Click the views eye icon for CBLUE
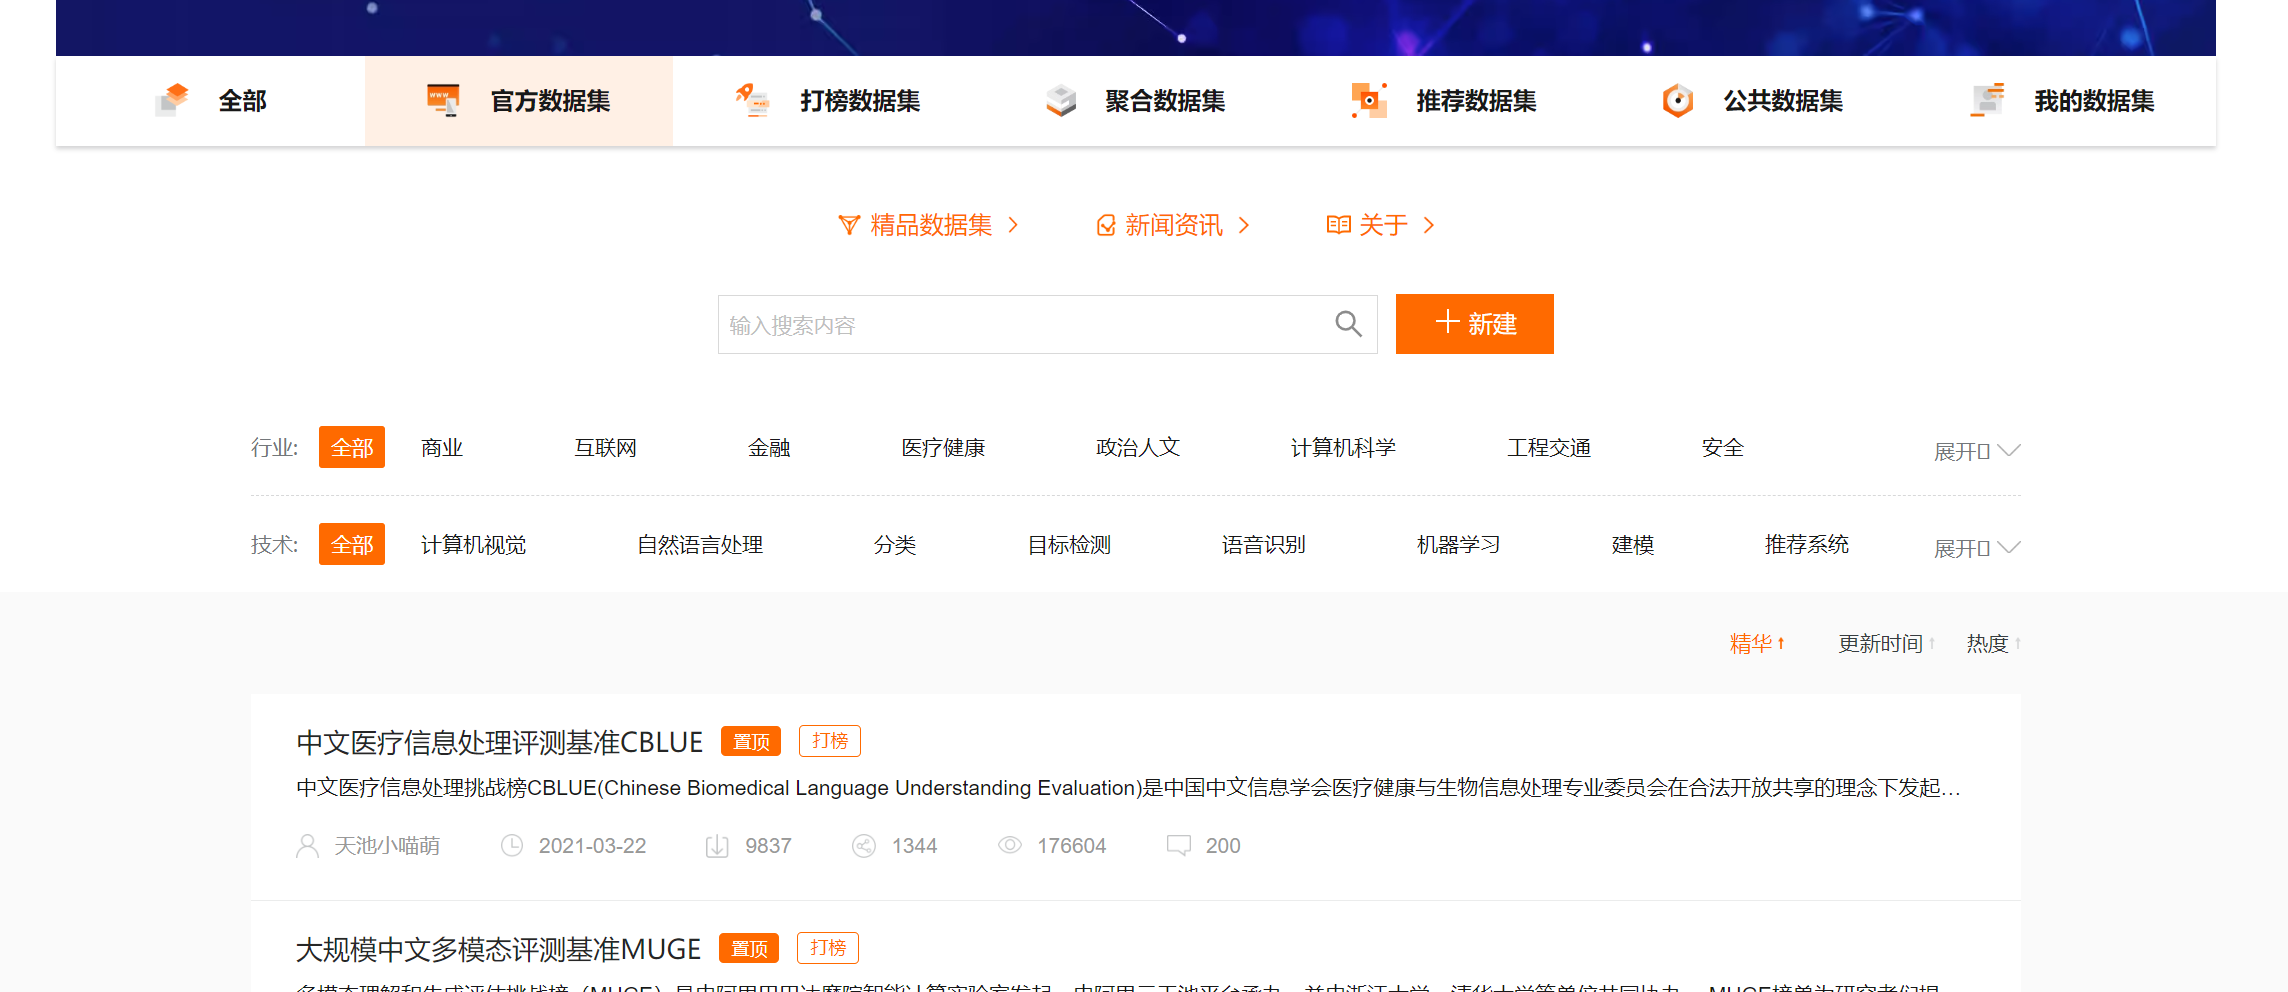The width and height of the screenshot is (2288, 992). [1010, 846]
